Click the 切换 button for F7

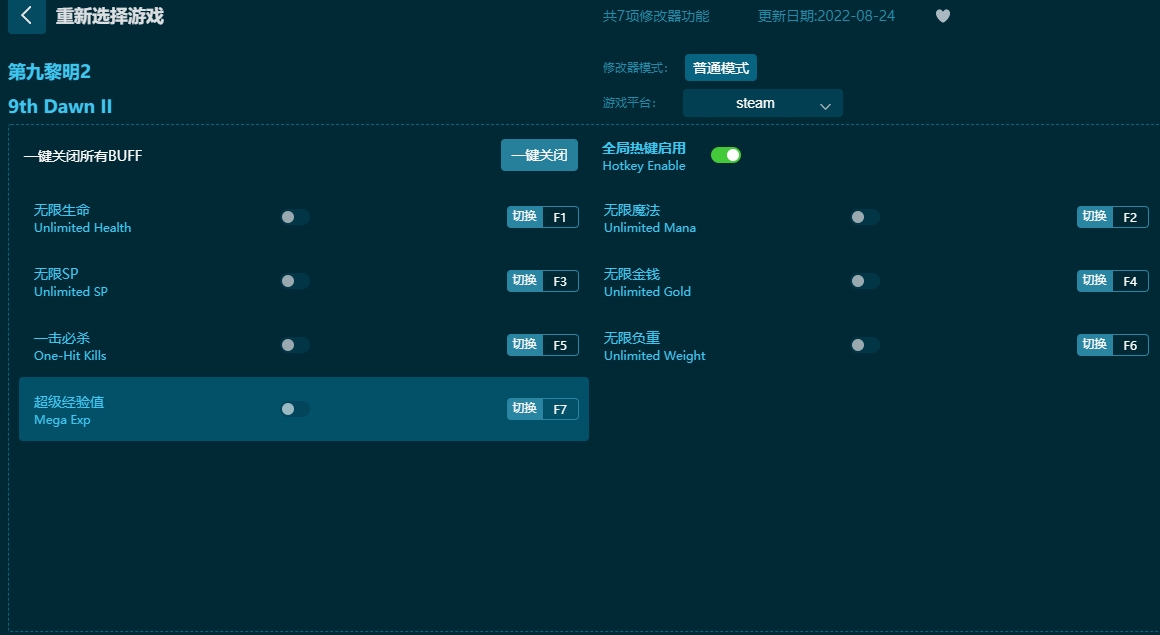[525, 409]
